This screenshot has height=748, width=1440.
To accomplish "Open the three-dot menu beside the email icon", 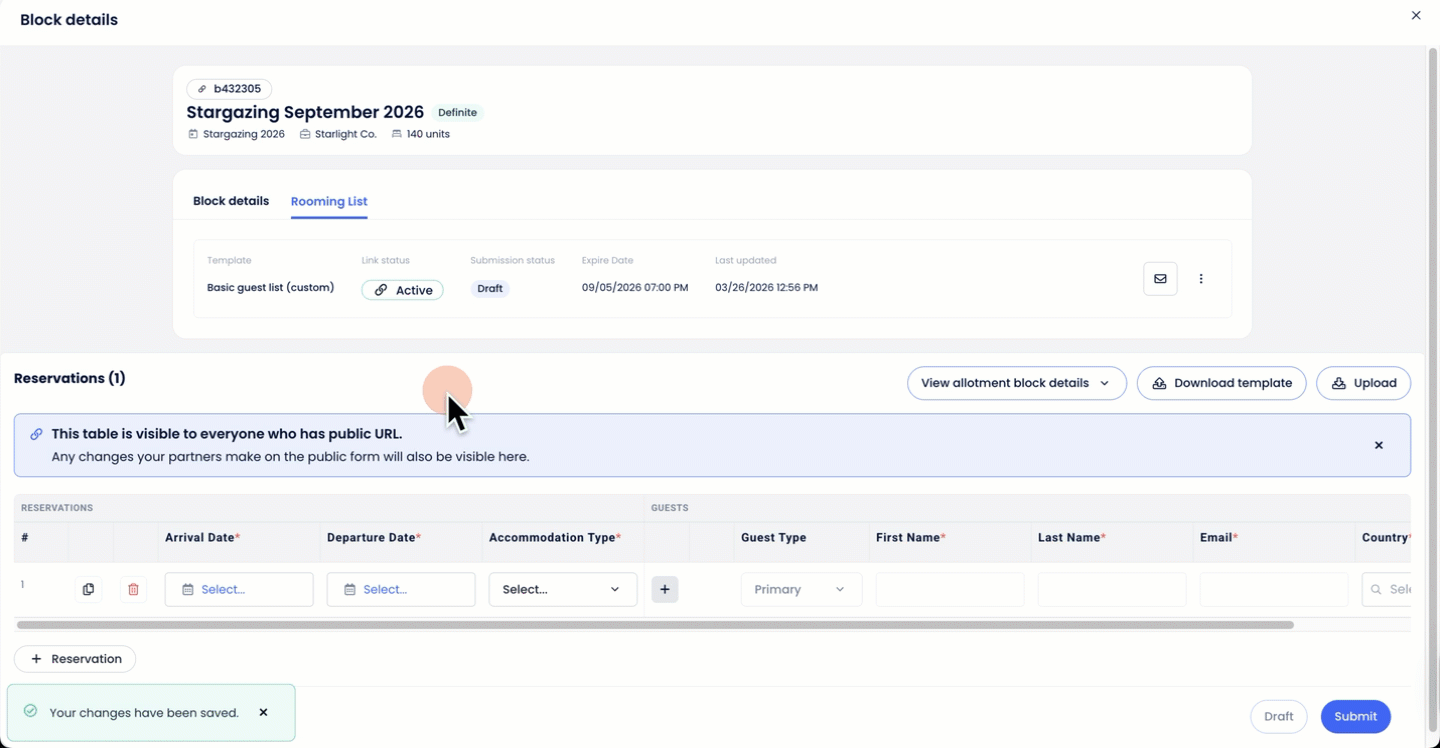I will [x=1200, y=279].
